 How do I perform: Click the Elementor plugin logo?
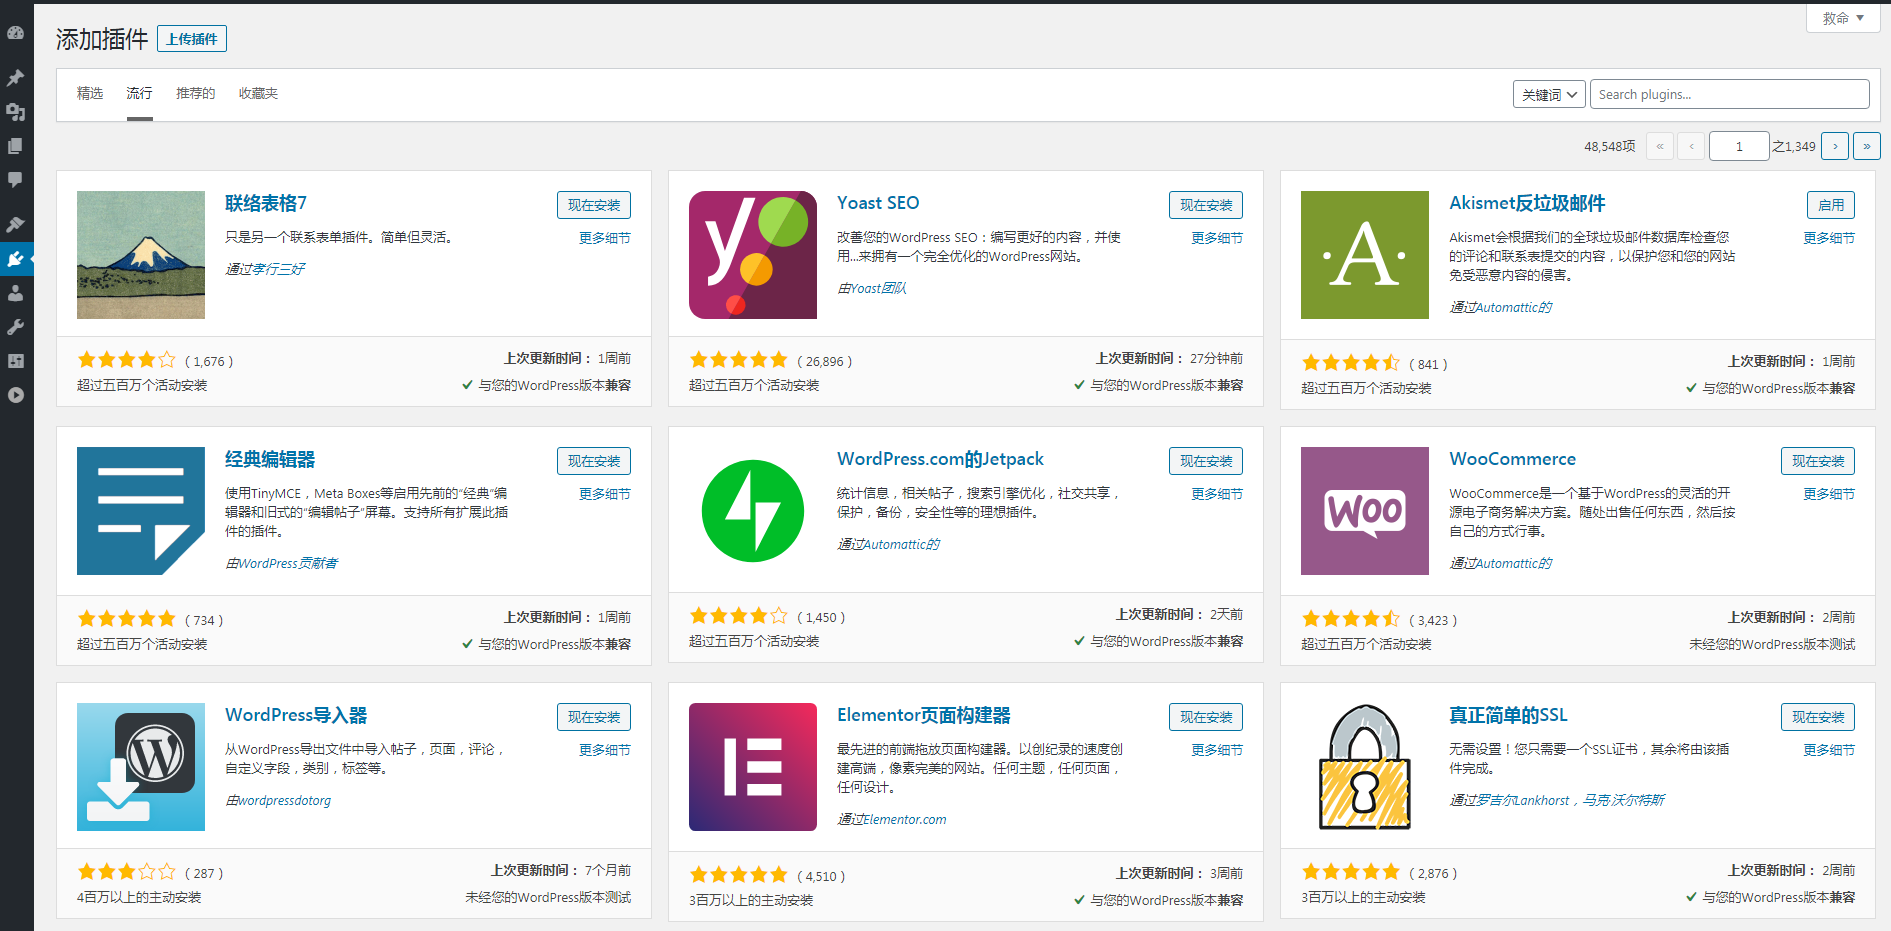pyautogui.click(x=753, y=767)
